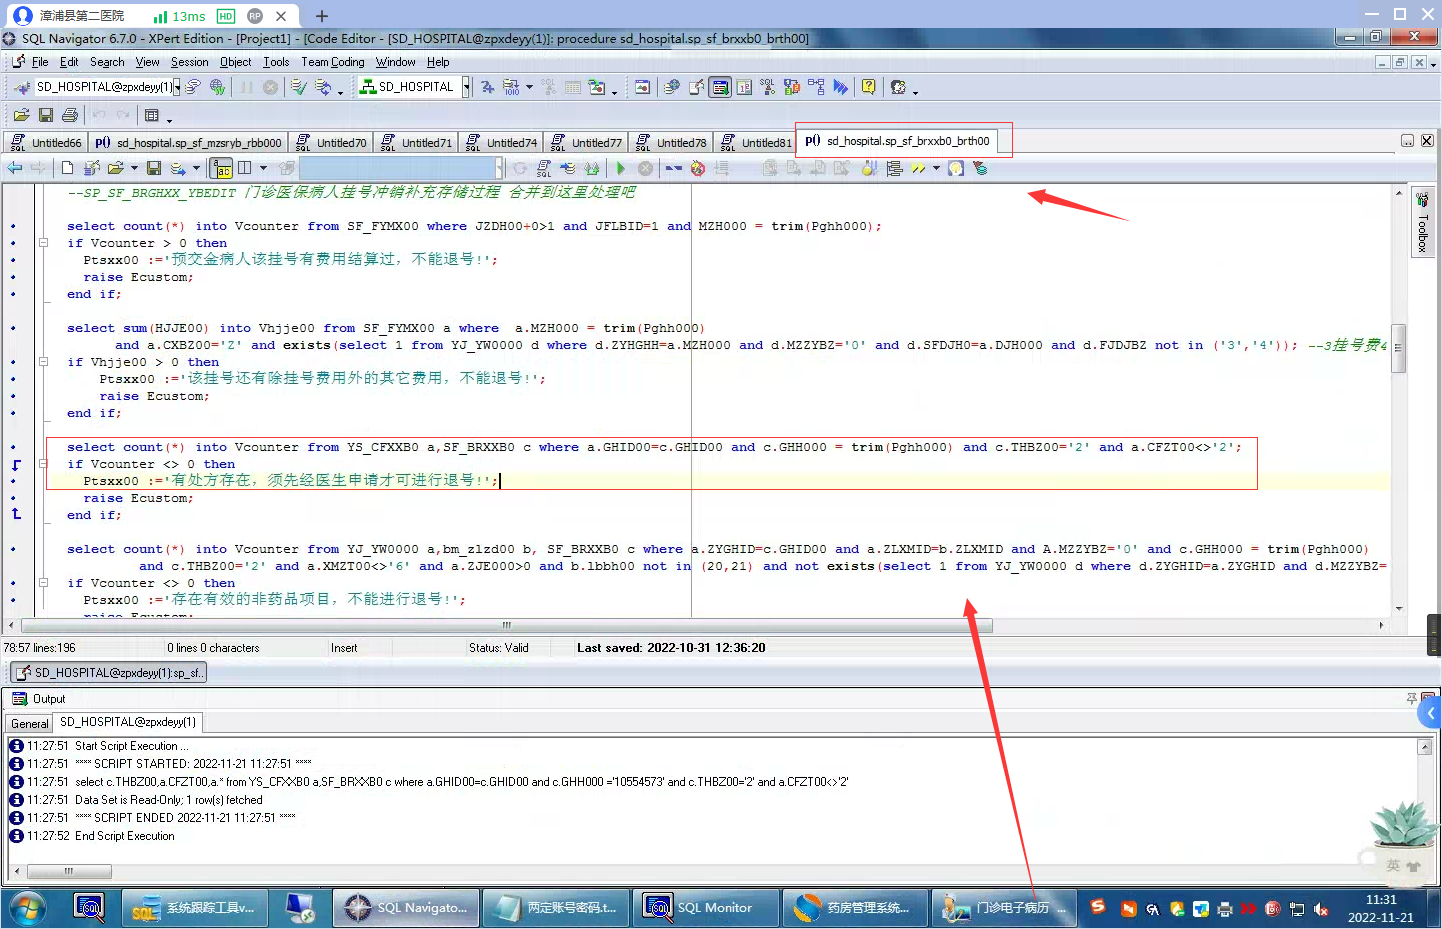Viewport: 1442px width, 929px height.
Task: Click the printer icon in main toolbar
Action: click(70, 115)
